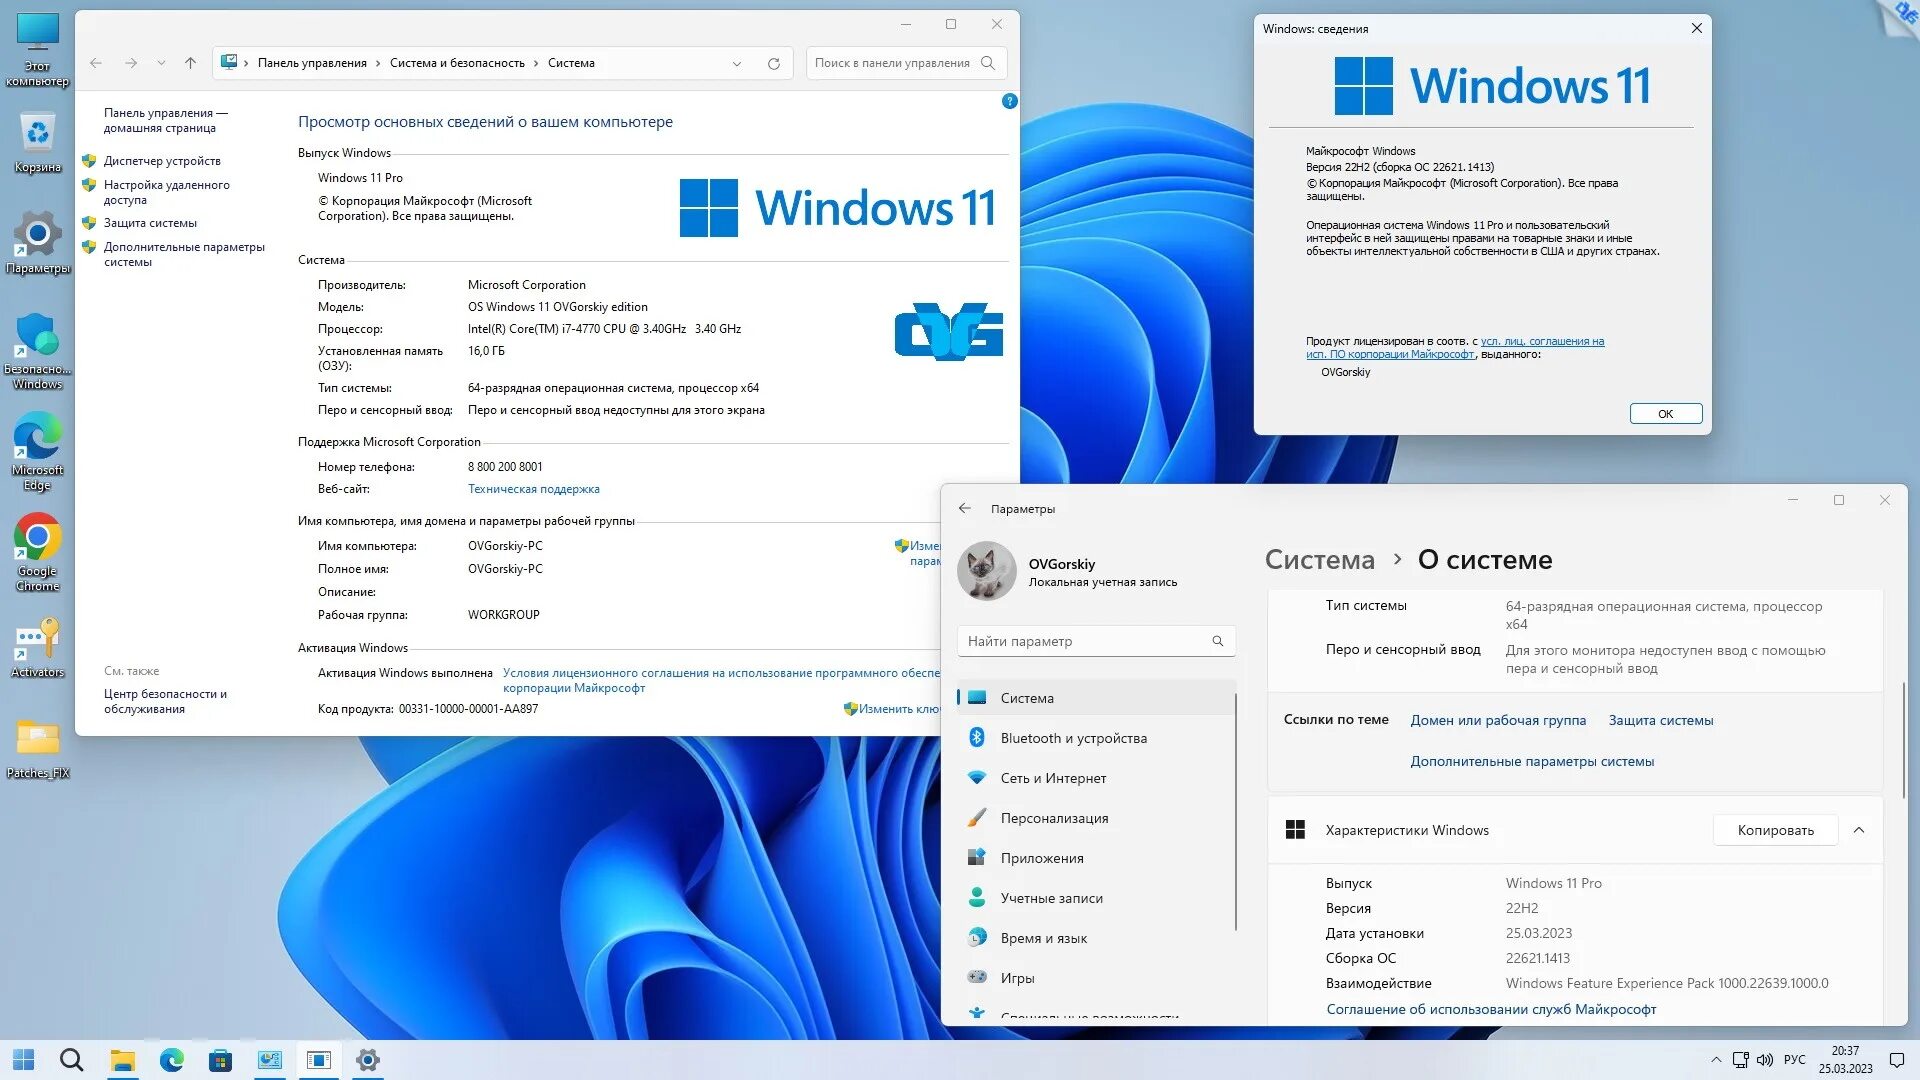
Task: Select Bluetooth и устройства in Settings sidebar
Action: pos(1073,738)
